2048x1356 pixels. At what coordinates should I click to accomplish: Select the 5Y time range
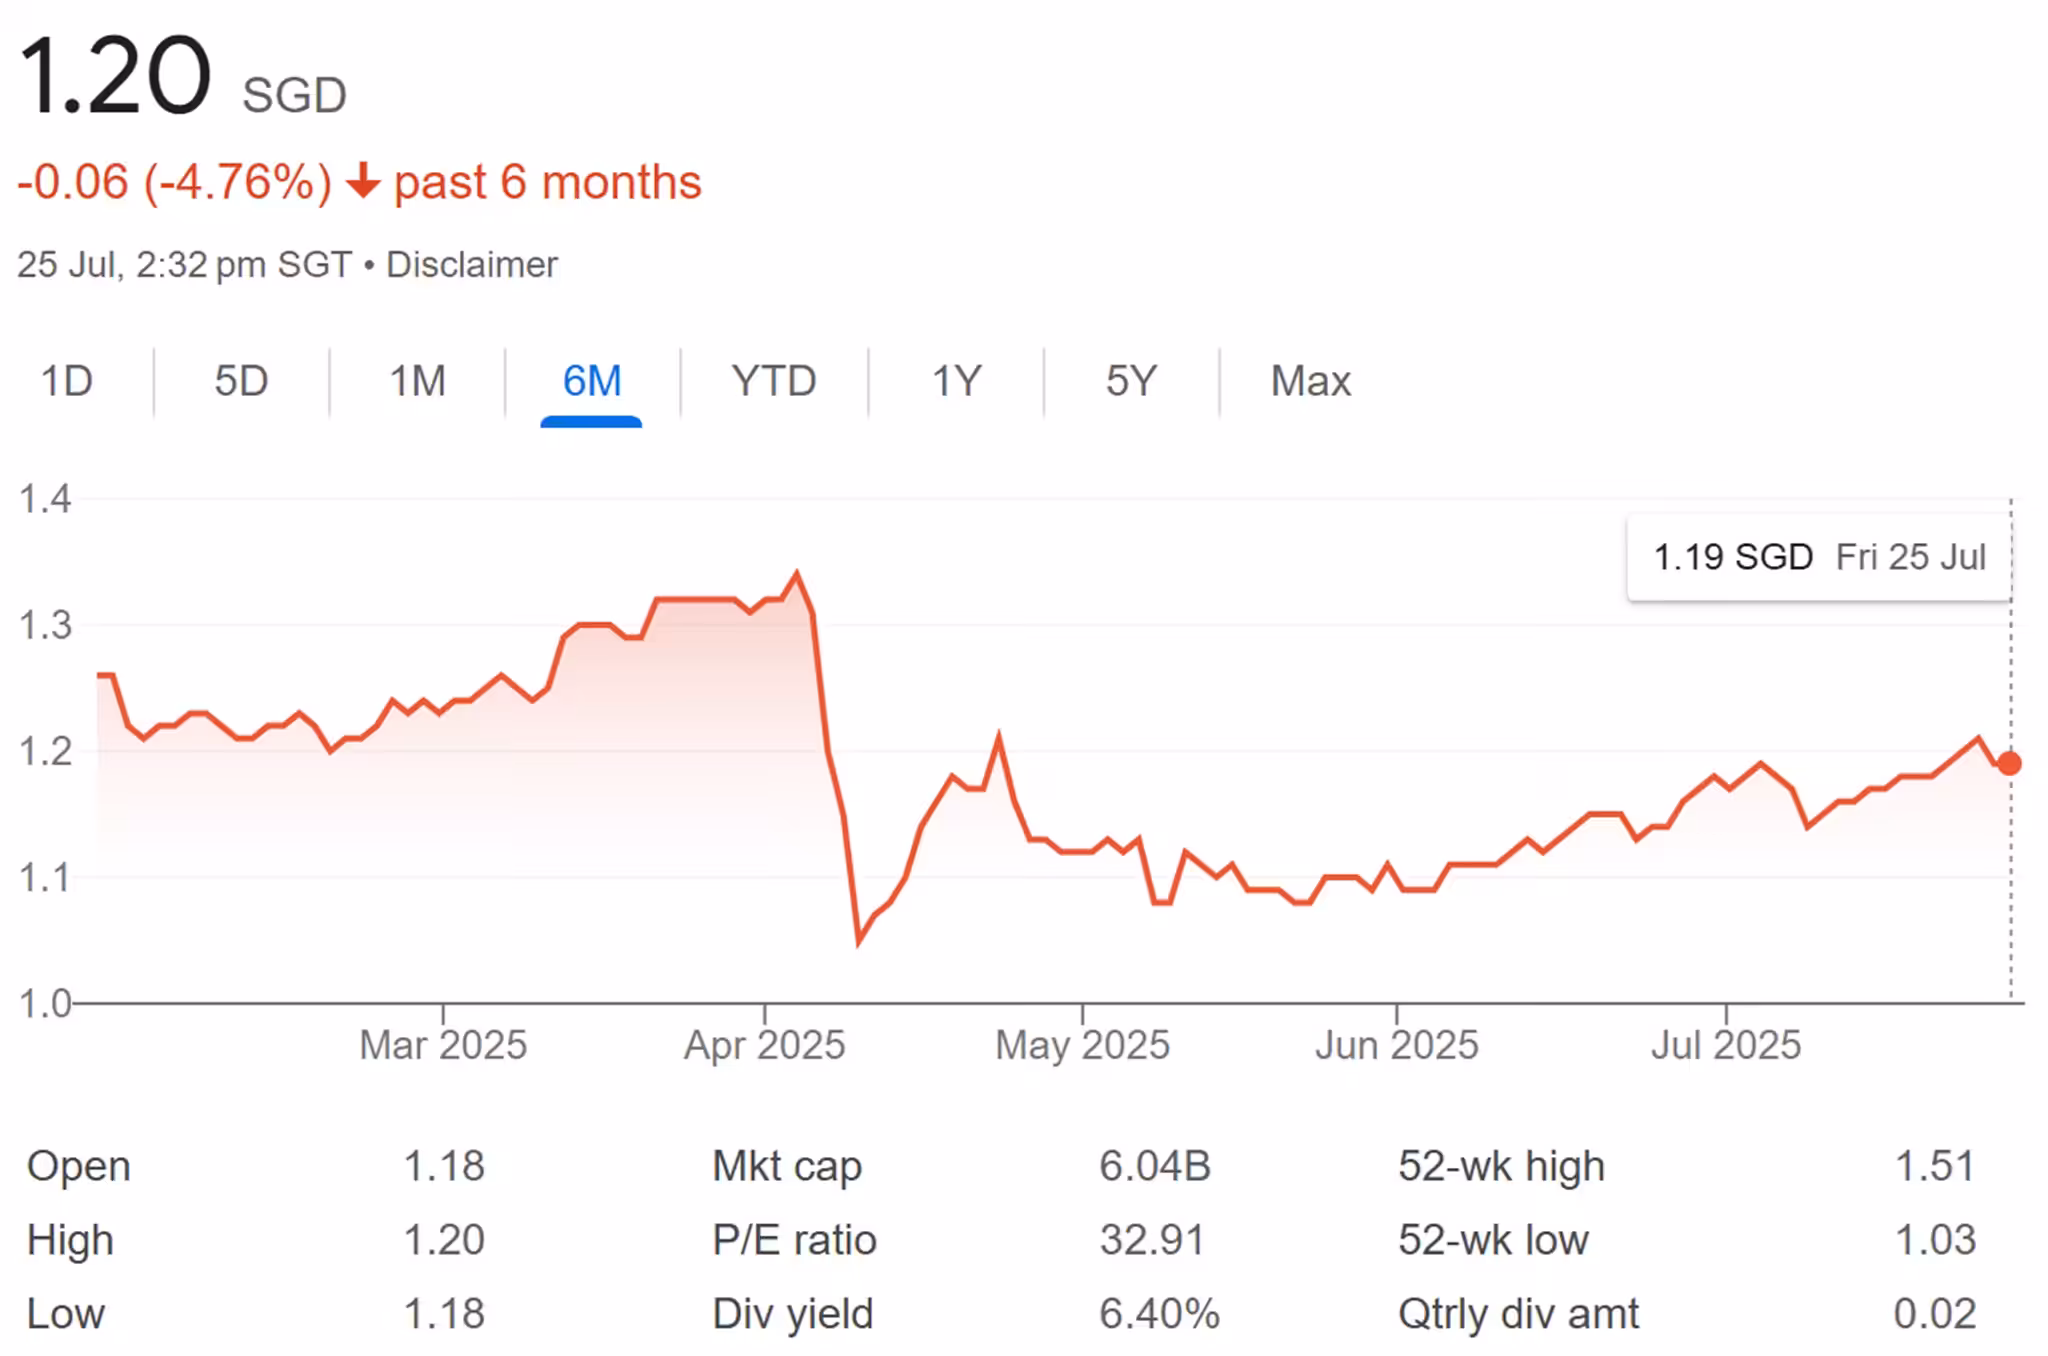coord(1131,381)
